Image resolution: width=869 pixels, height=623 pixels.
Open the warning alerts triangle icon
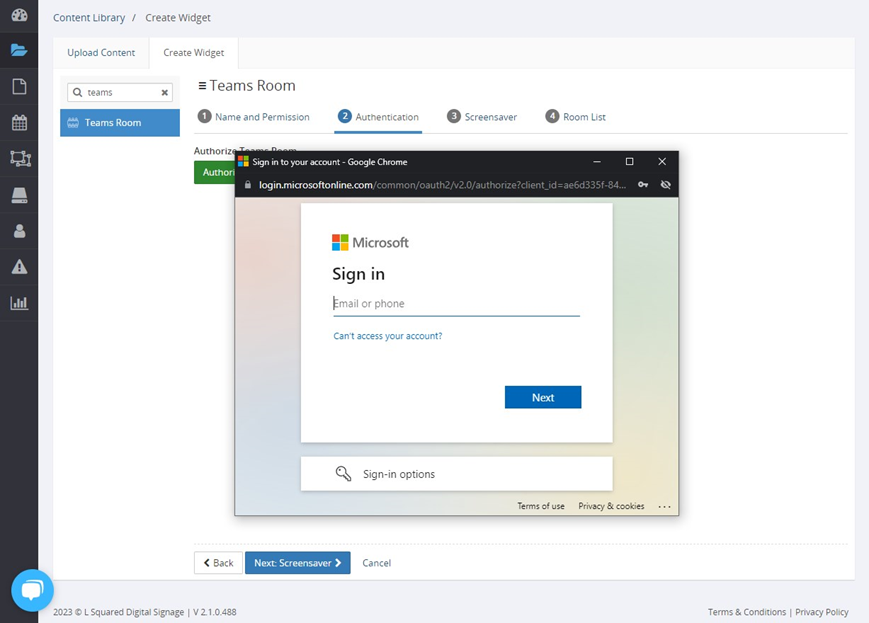[x=19, y=267]
